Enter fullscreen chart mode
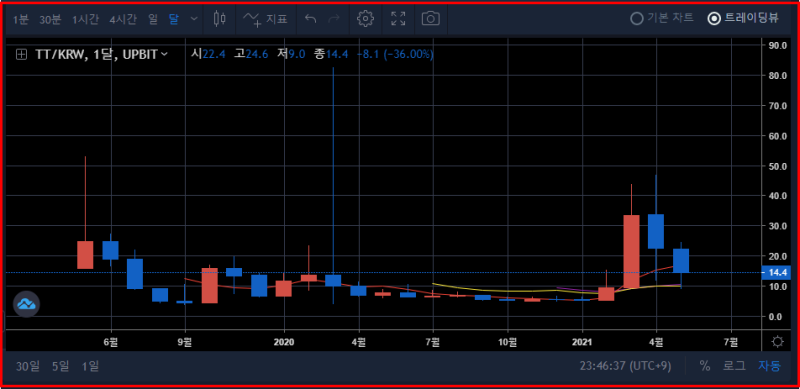This screenshot has height=389, width=800. tap(398, 19)
